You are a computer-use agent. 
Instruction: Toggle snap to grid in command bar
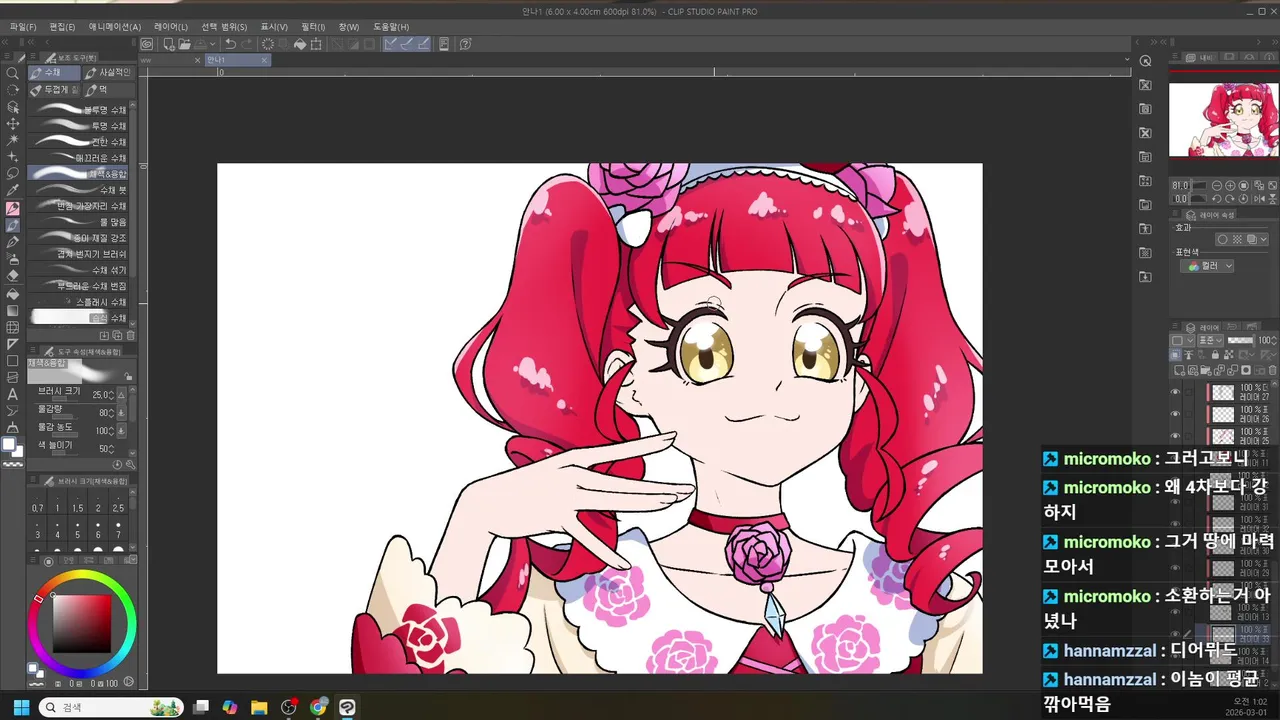tap(422, 44)
